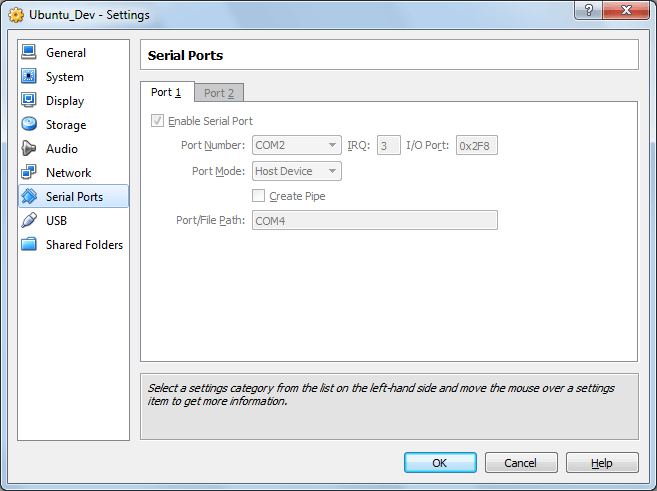Switch to the Port 2 tab

point(219,93)
